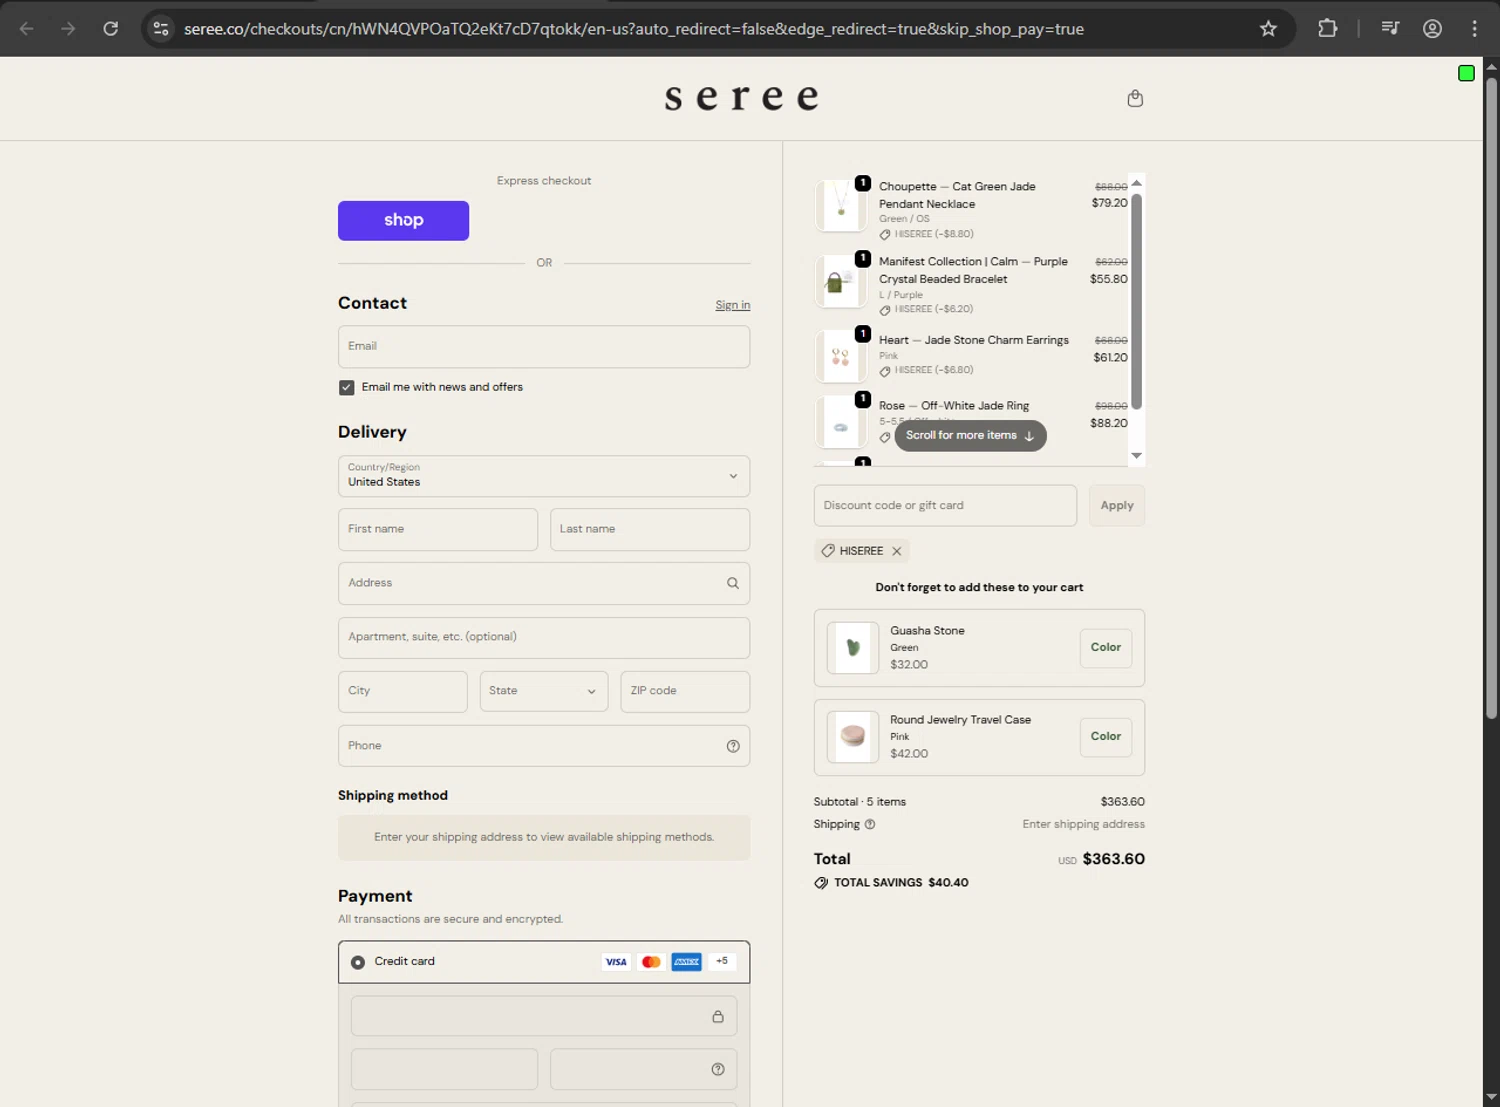Viewport: 1500px width, 1107px height.
Task: Toggle Email me with news and offers
Action: pos(347,388)
